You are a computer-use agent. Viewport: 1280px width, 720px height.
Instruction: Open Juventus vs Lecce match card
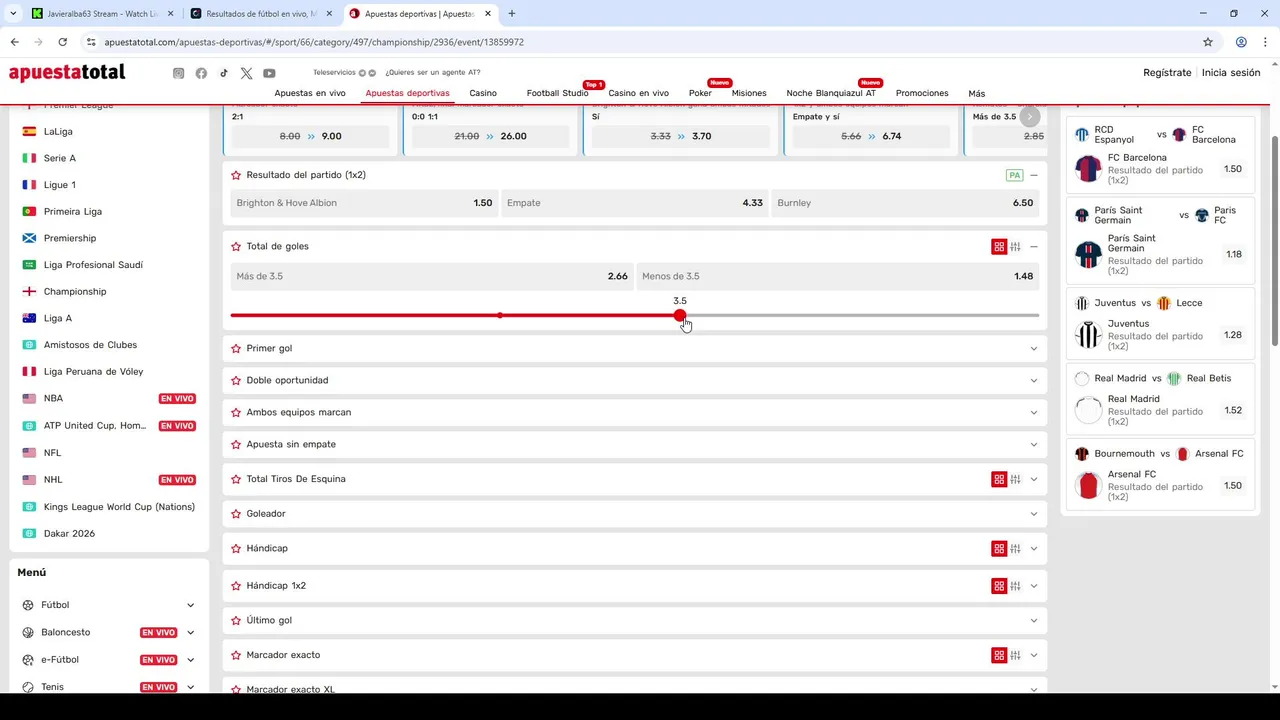[x=1160, y=322]
